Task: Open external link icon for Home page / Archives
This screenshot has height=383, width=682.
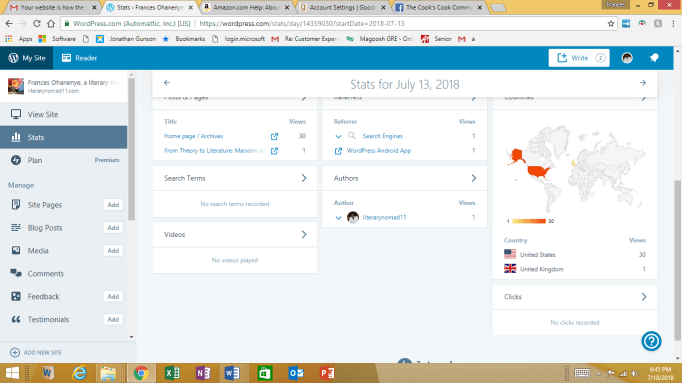Action: click(274, 137)
